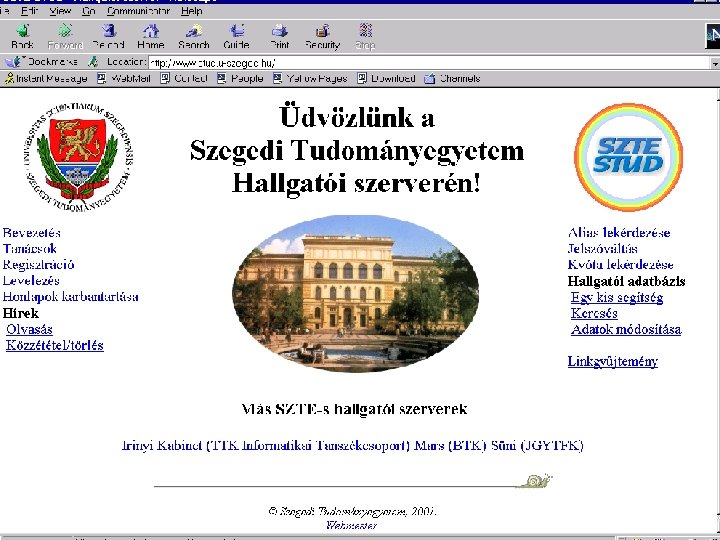
Task: Open the Go menu
Action: (x=89, y=11)
